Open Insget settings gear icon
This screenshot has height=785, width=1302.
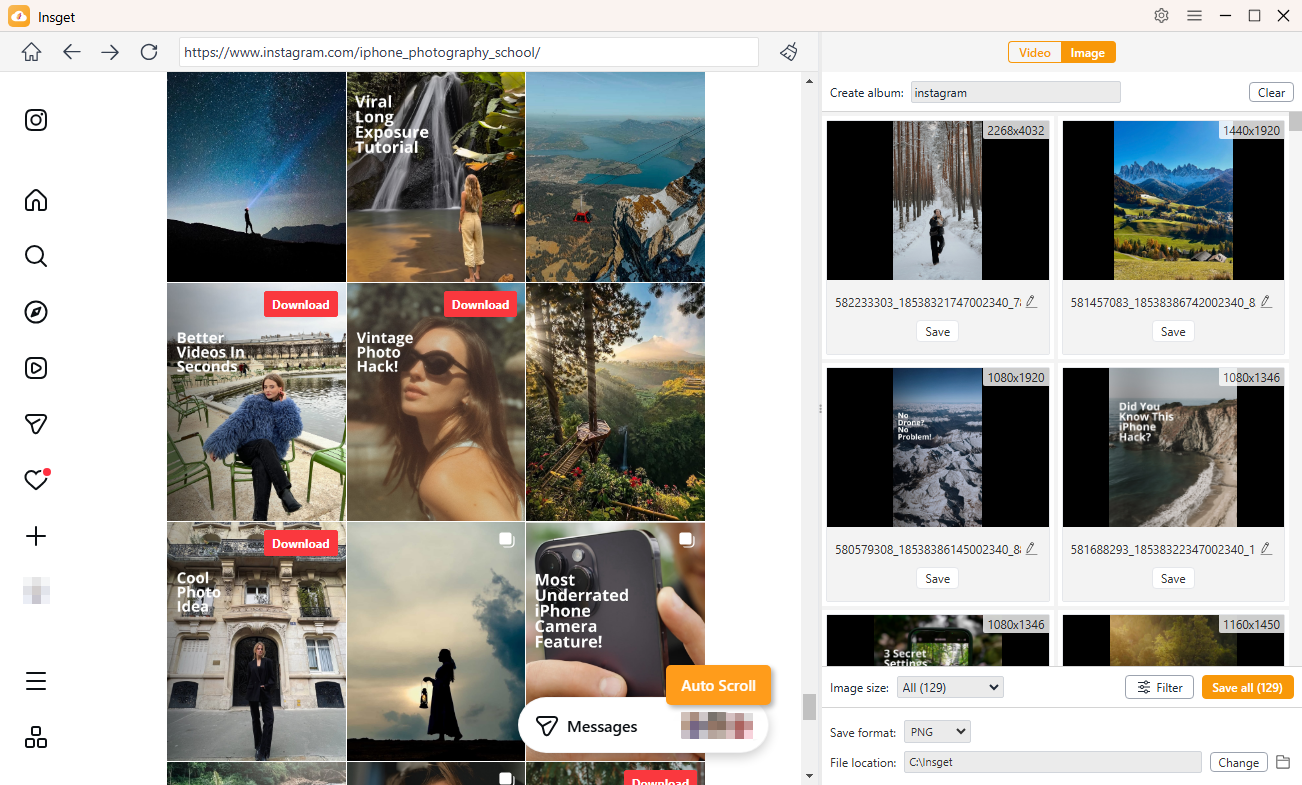[1161, 16]
